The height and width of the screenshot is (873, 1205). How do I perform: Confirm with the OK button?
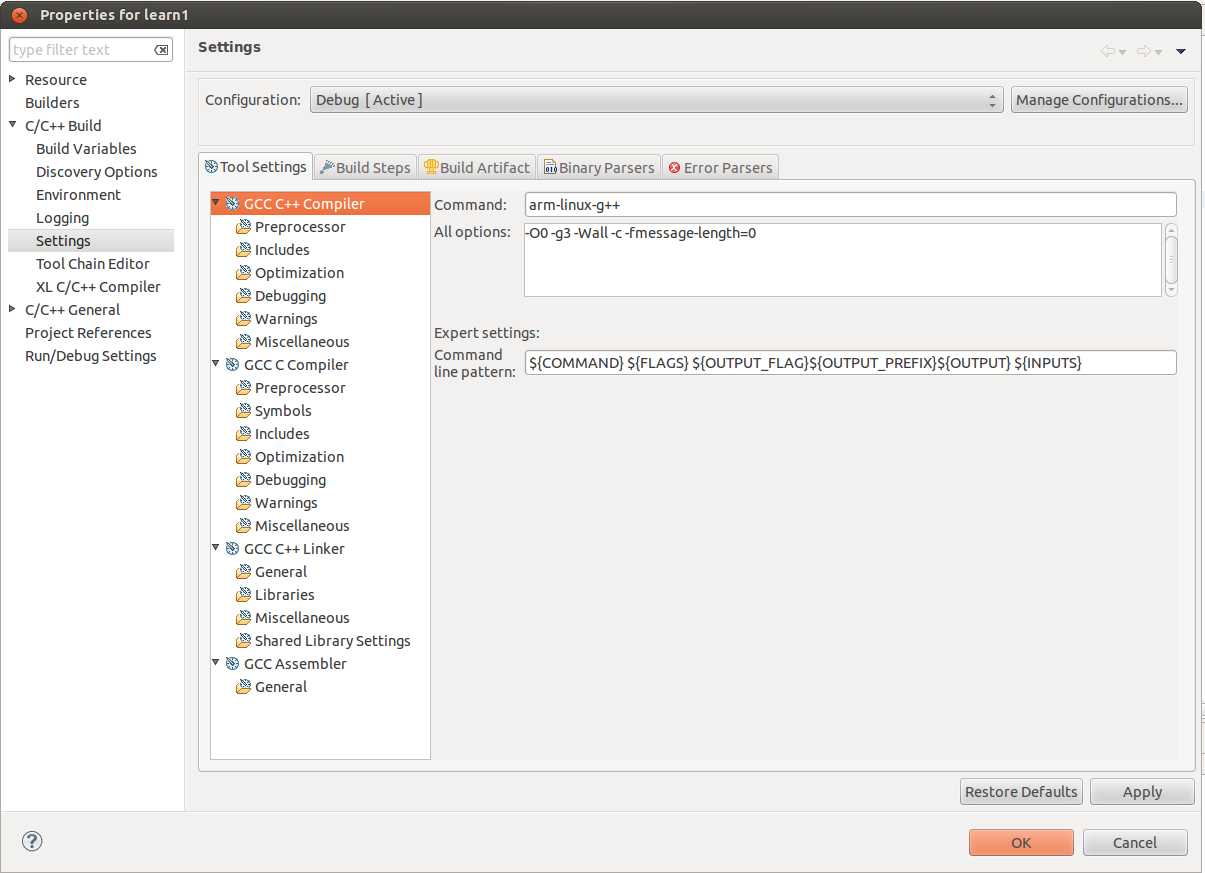1021,843
